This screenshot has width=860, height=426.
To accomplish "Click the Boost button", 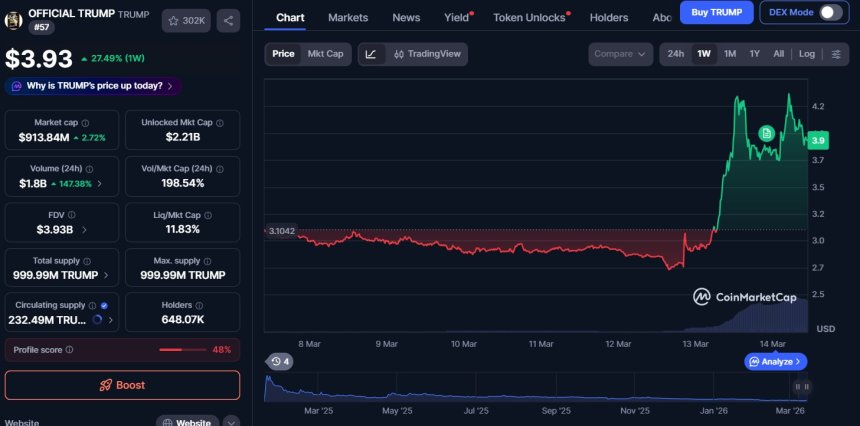I will point(122,385).
